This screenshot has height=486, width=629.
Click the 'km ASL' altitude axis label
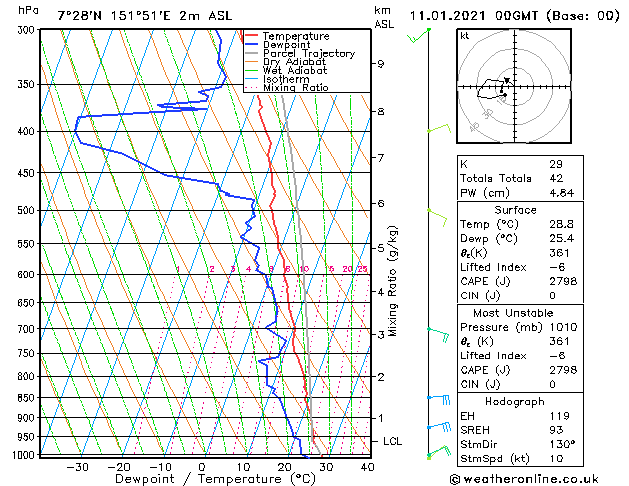click(384, 17)
